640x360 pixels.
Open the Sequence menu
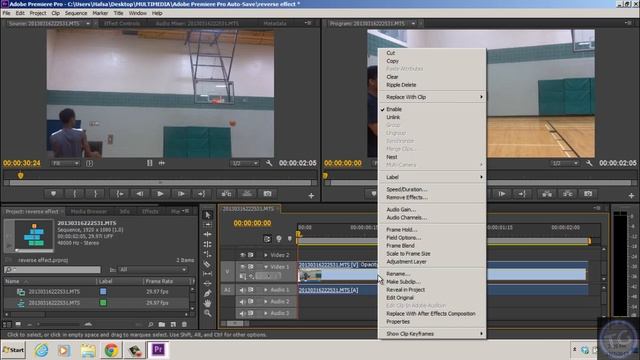point(76,13)
